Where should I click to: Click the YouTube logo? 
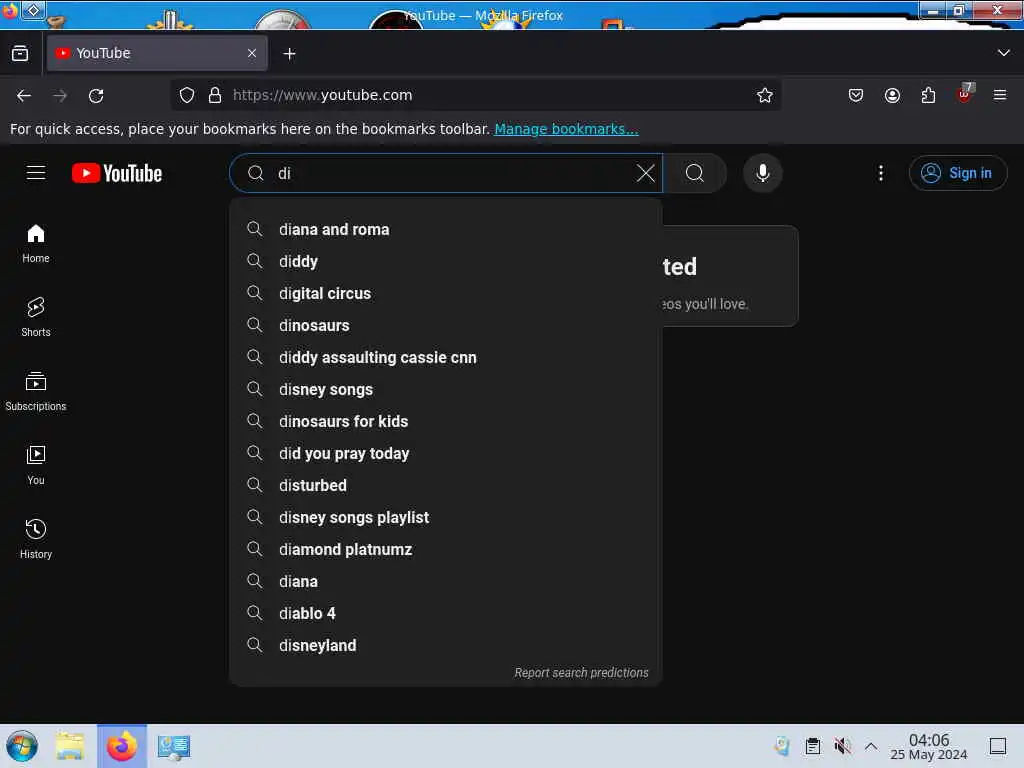coord(117,173)
